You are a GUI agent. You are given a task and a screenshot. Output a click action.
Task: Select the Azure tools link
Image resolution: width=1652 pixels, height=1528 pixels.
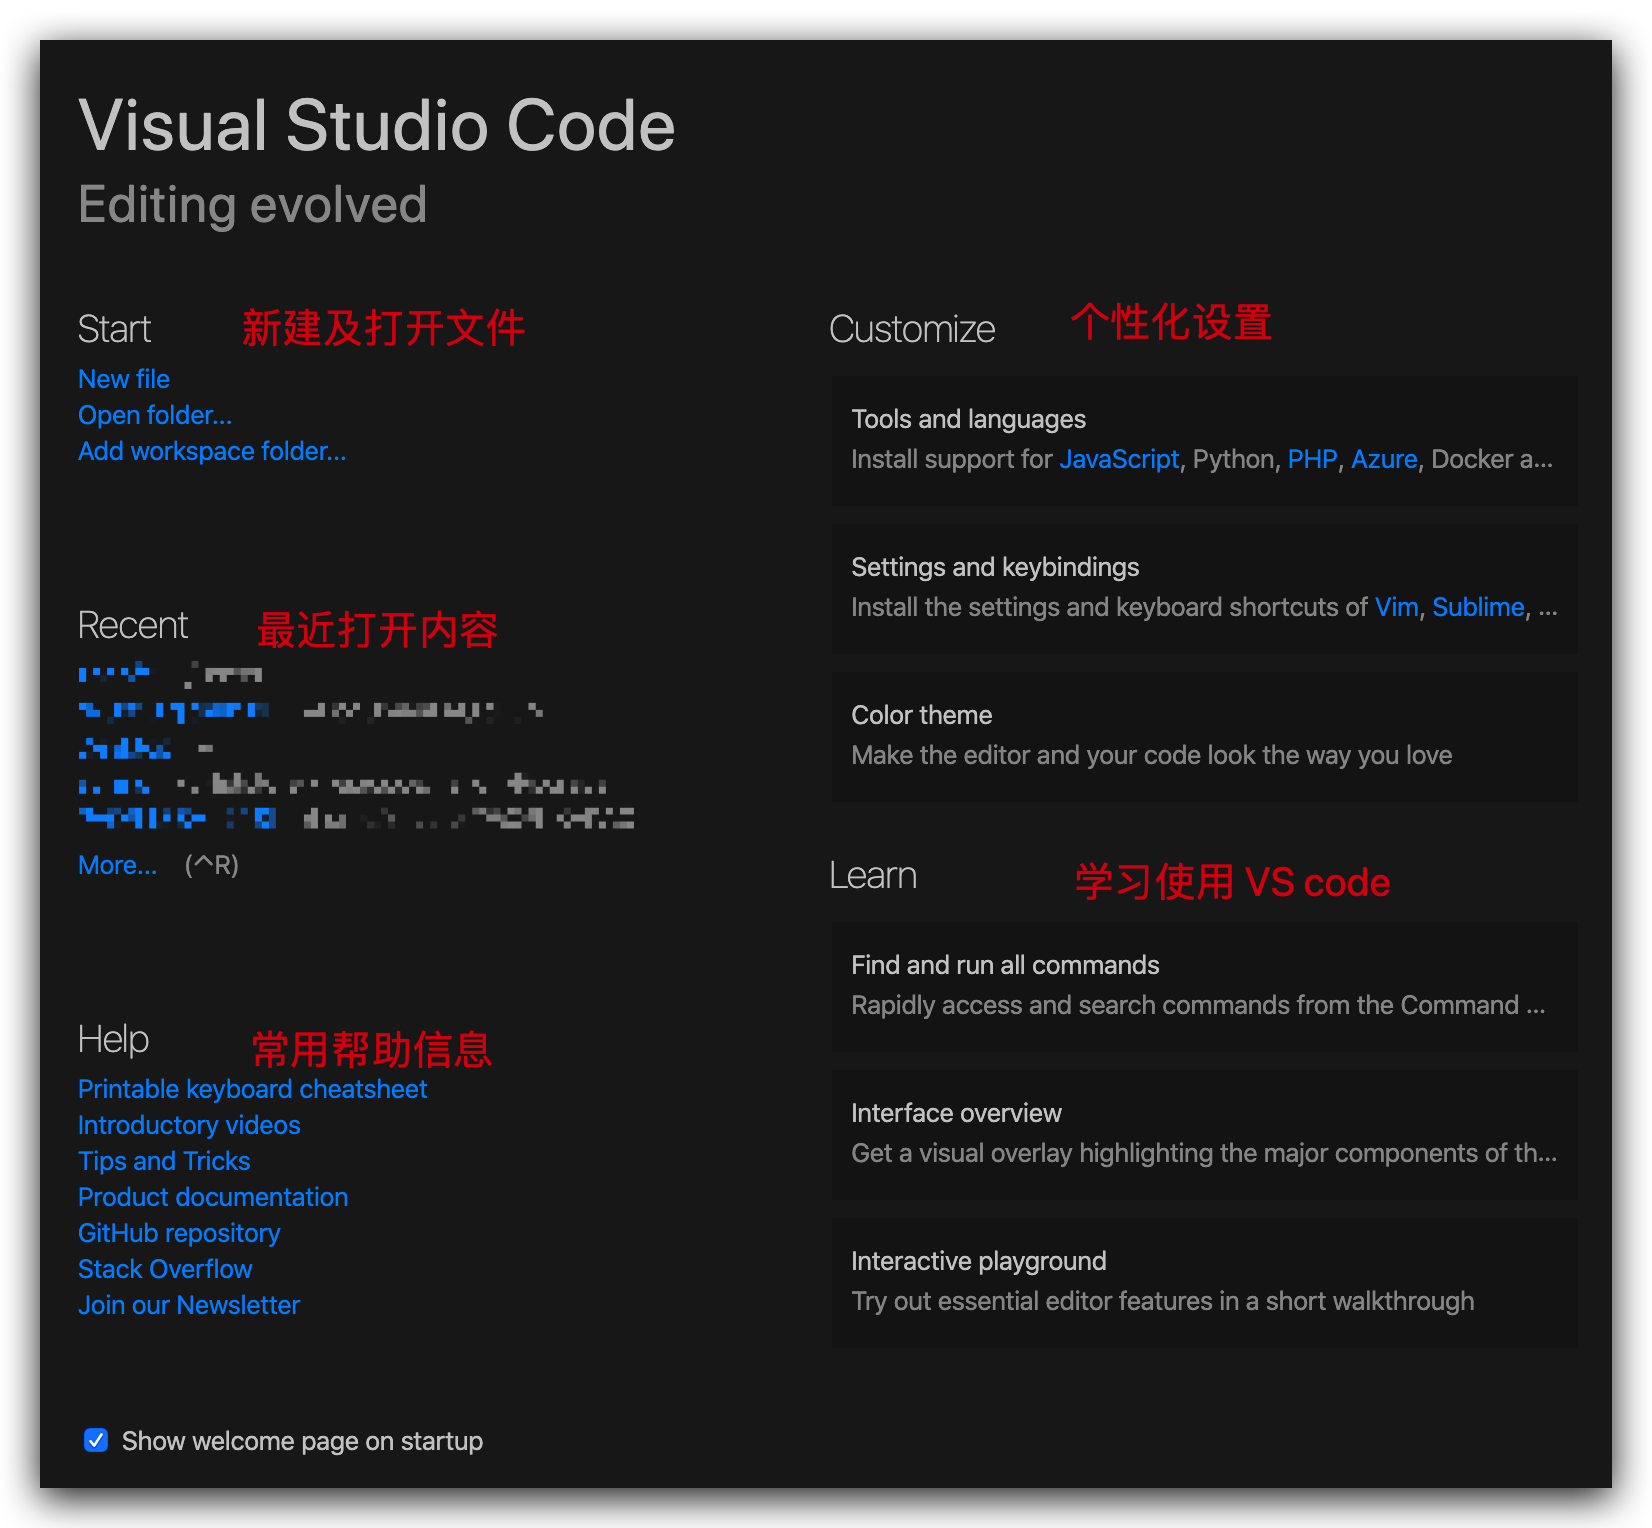(x=1383, y=459)
